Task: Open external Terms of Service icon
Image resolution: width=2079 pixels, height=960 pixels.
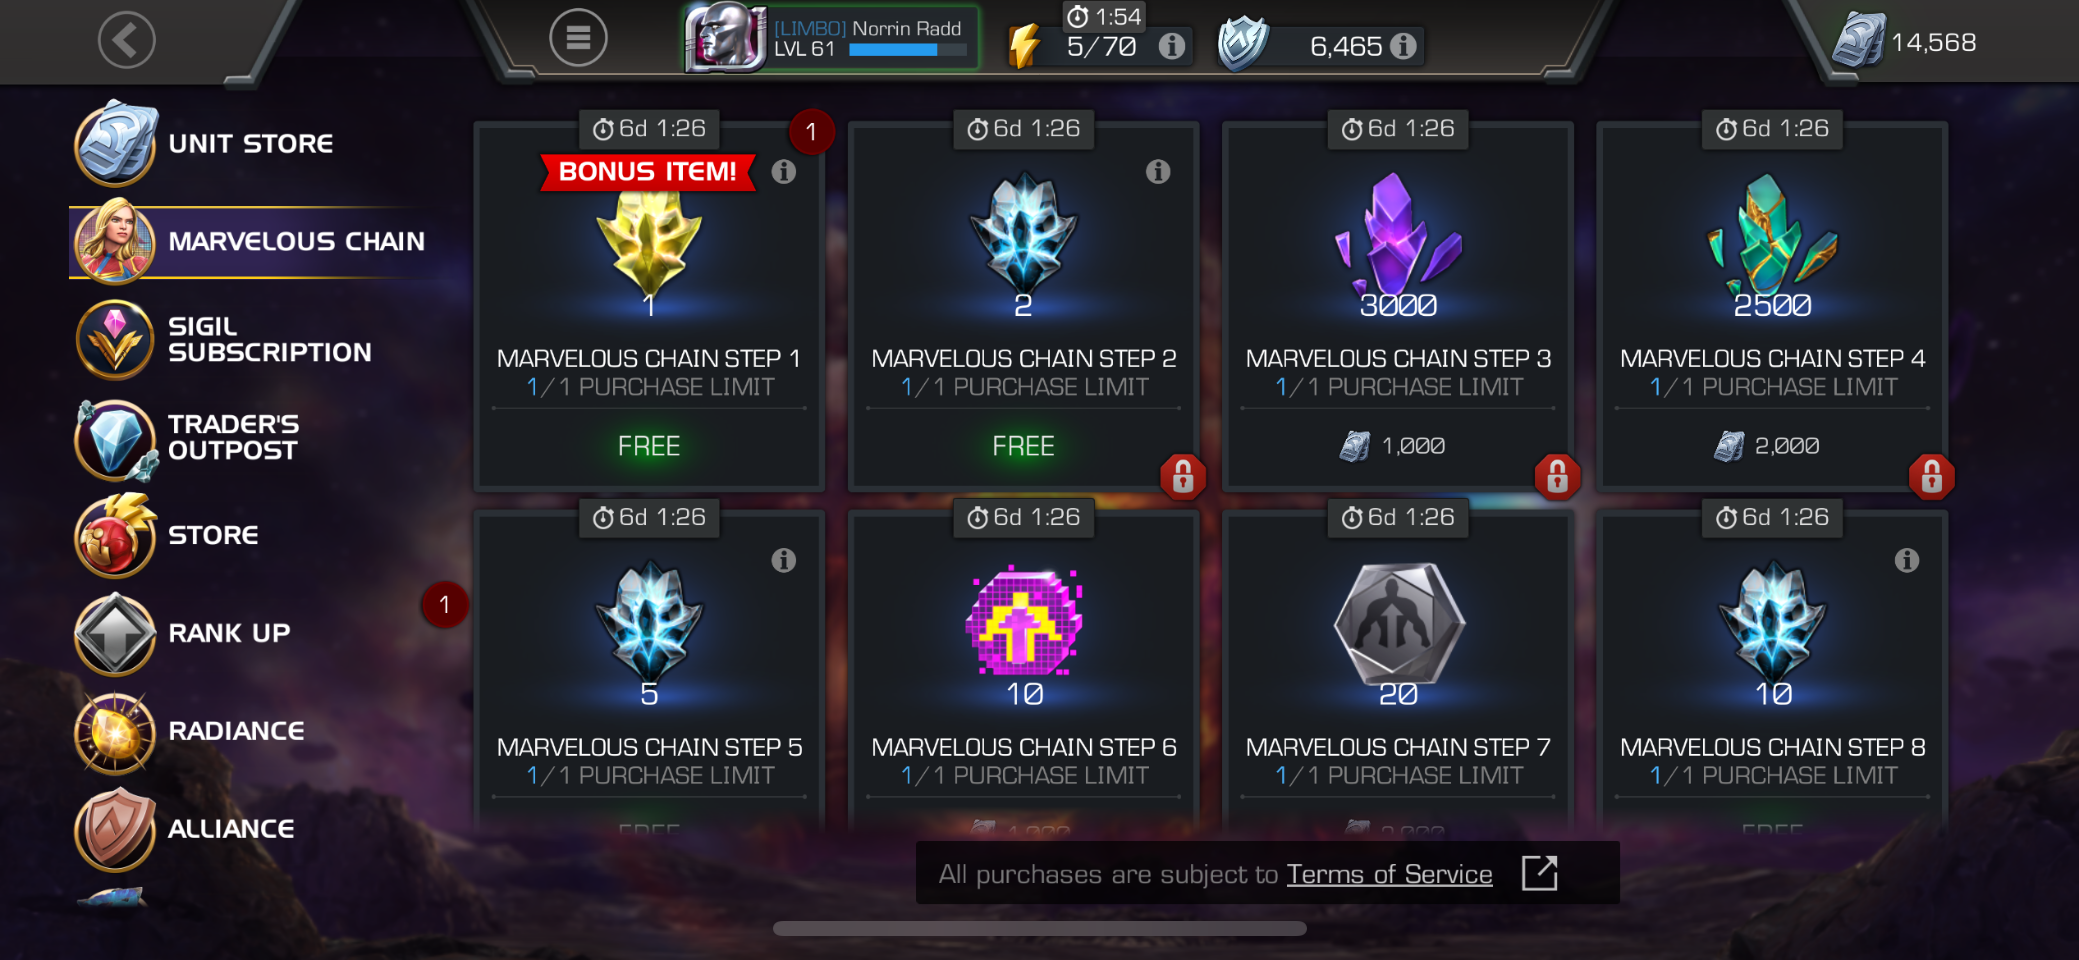Action: tap(1539, 873)
